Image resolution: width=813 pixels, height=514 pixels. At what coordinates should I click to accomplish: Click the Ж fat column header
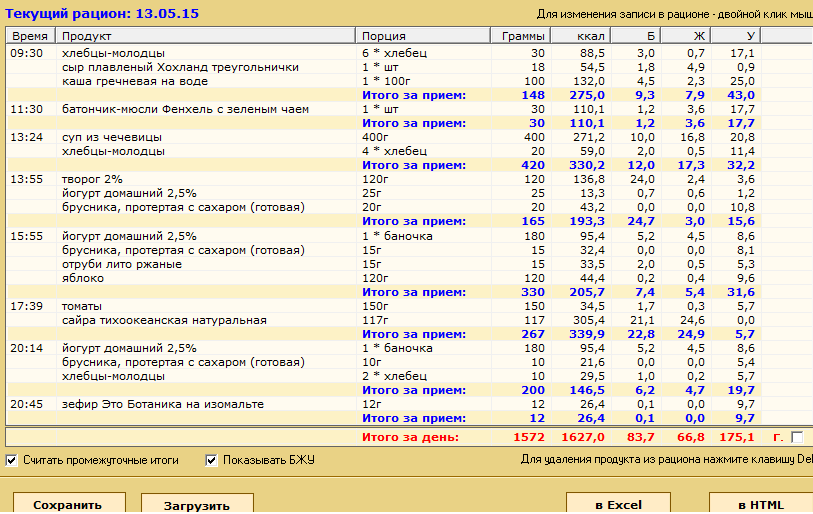coord(685,36)
